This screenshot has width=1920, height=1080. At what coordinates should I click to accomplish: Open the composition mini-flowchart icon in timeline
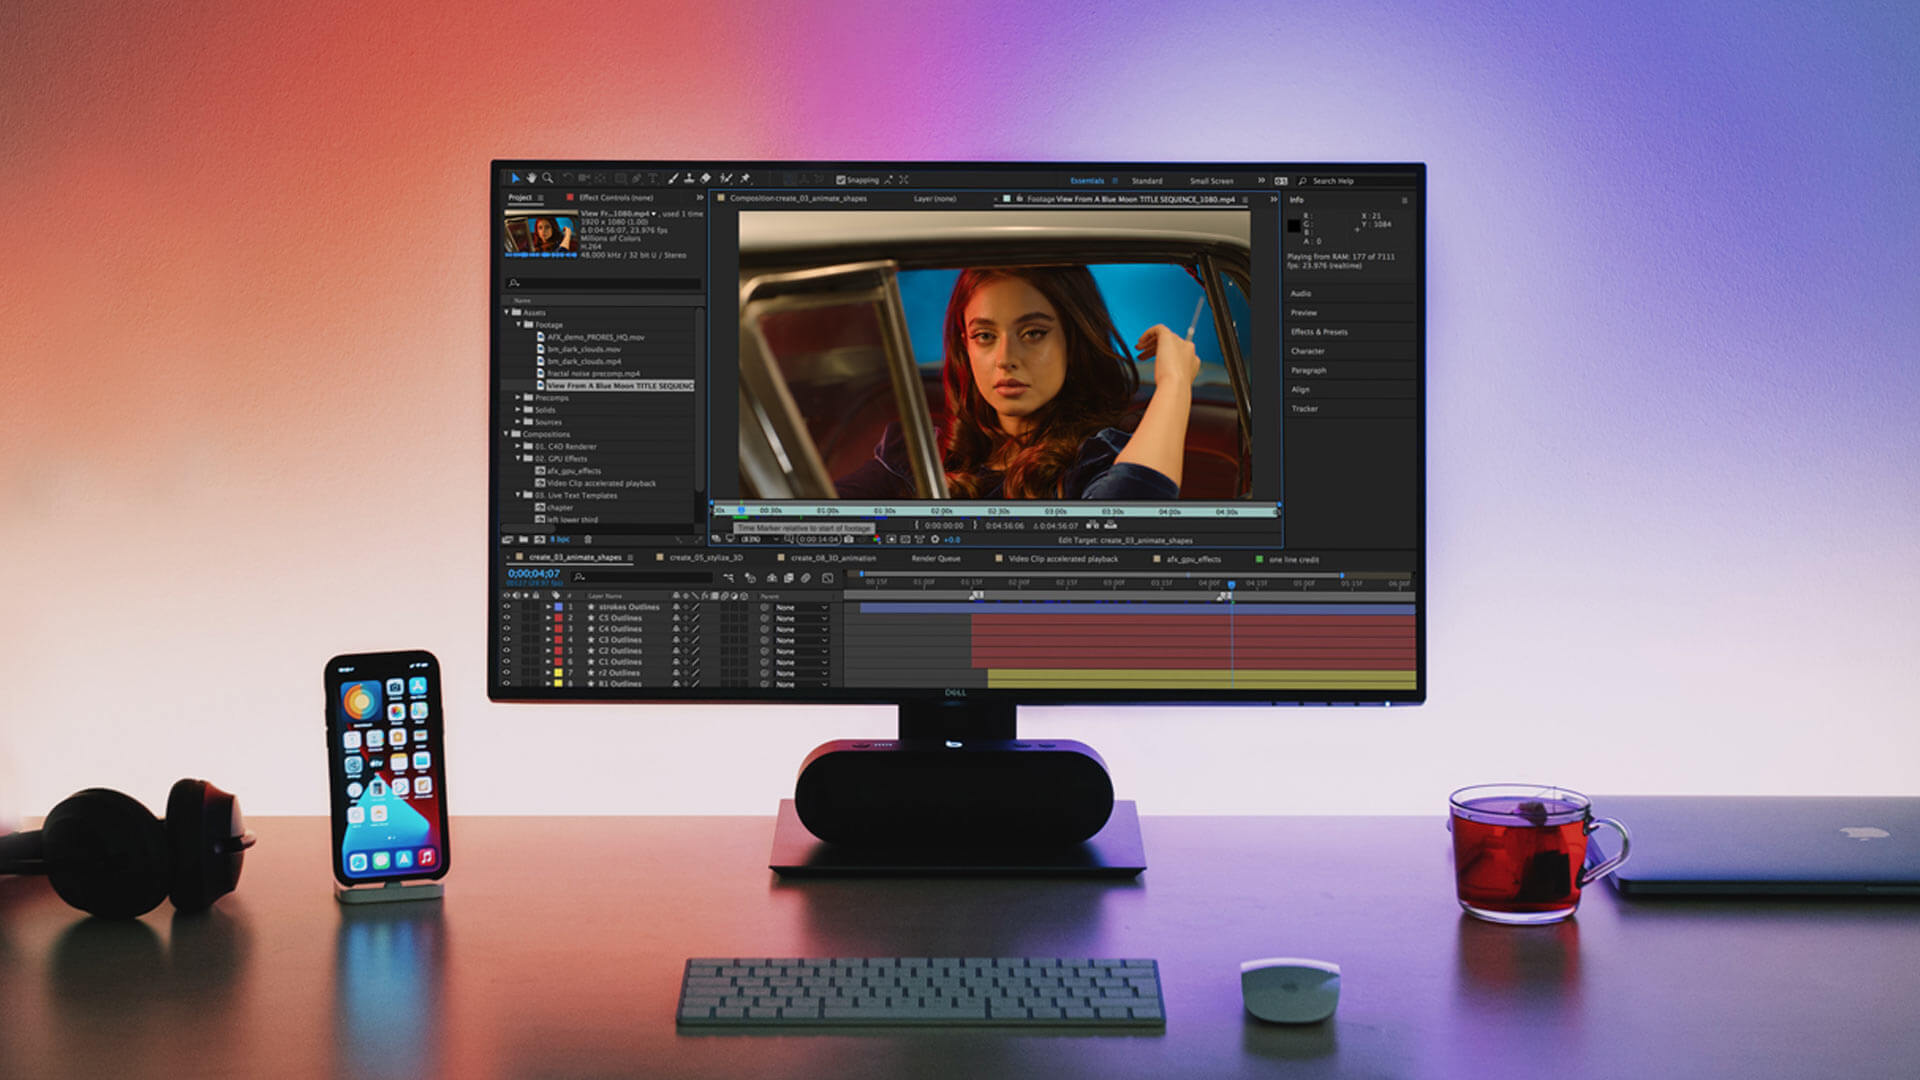729,578
